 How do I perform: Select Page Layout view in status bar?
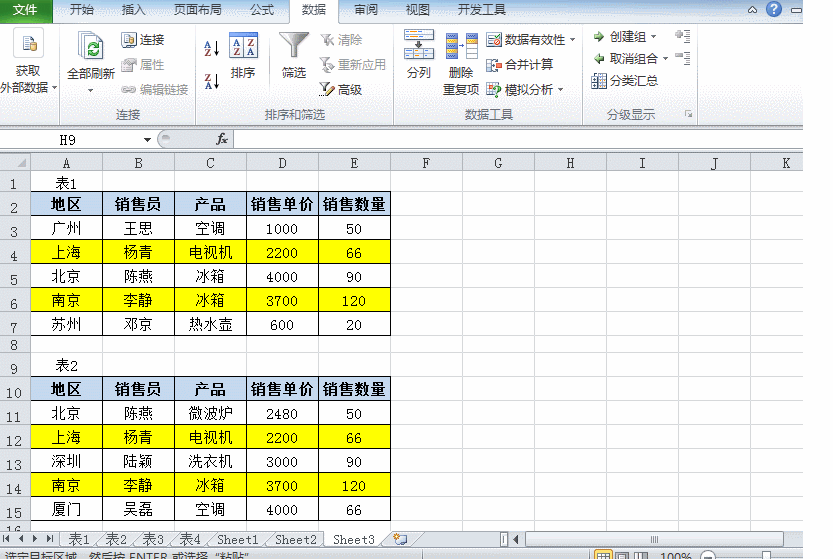[x=622, y=555]
